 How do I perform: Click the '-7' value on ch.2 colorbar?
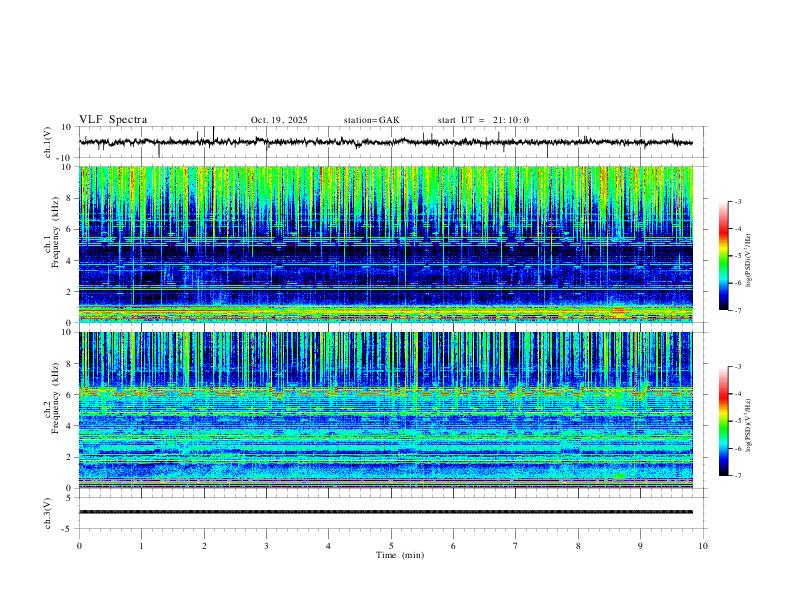[x=737, y=475]
